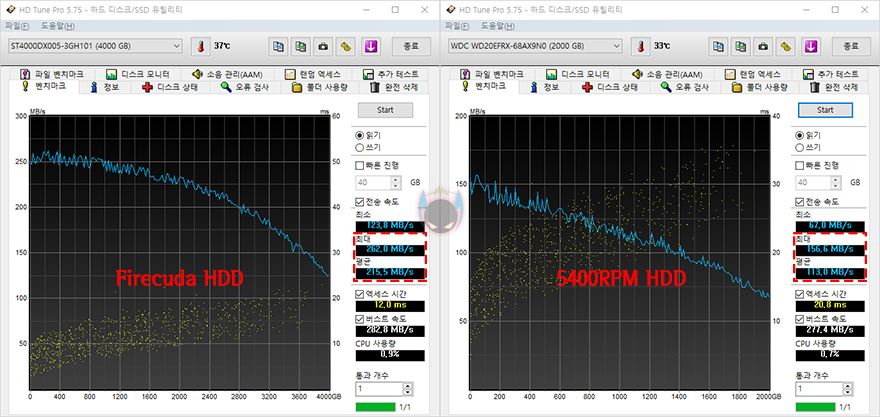
Task: Open 추가 테스트 tab in left window
Action: tap(391, 74)
